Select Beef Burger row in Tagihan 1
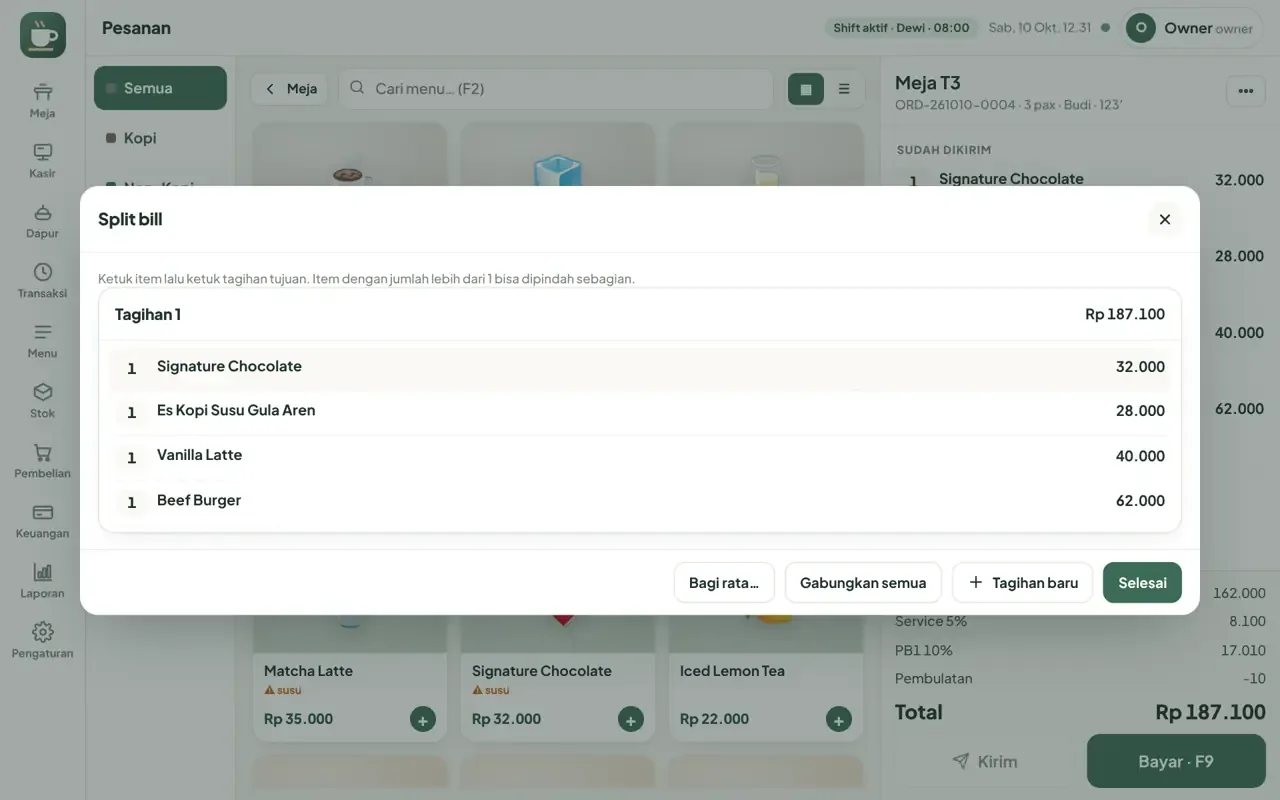1280x800 pixels. tap(640, 502)
